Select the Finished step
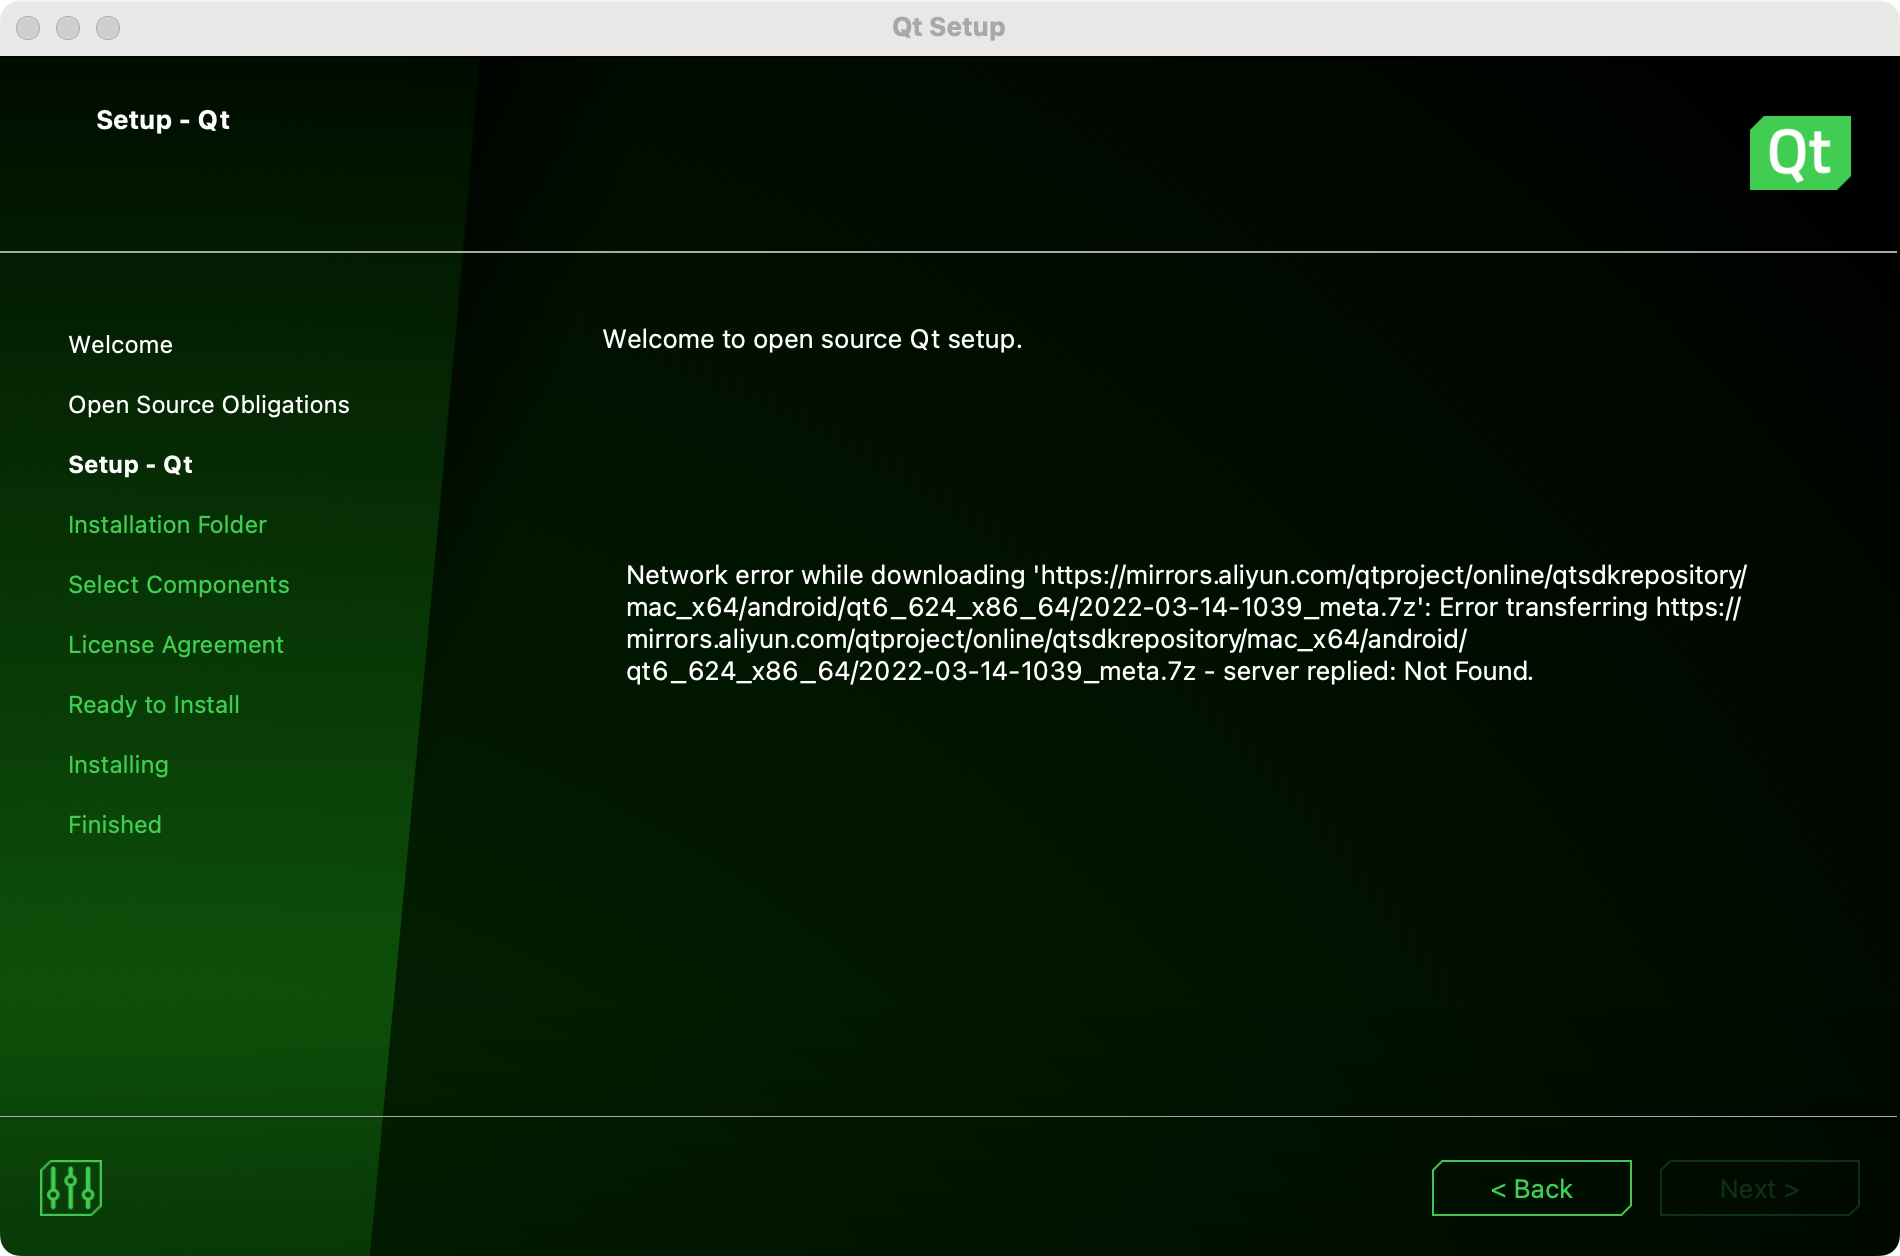The width and height of the screenshot is (1900, 1256). (x=115, y=825)
